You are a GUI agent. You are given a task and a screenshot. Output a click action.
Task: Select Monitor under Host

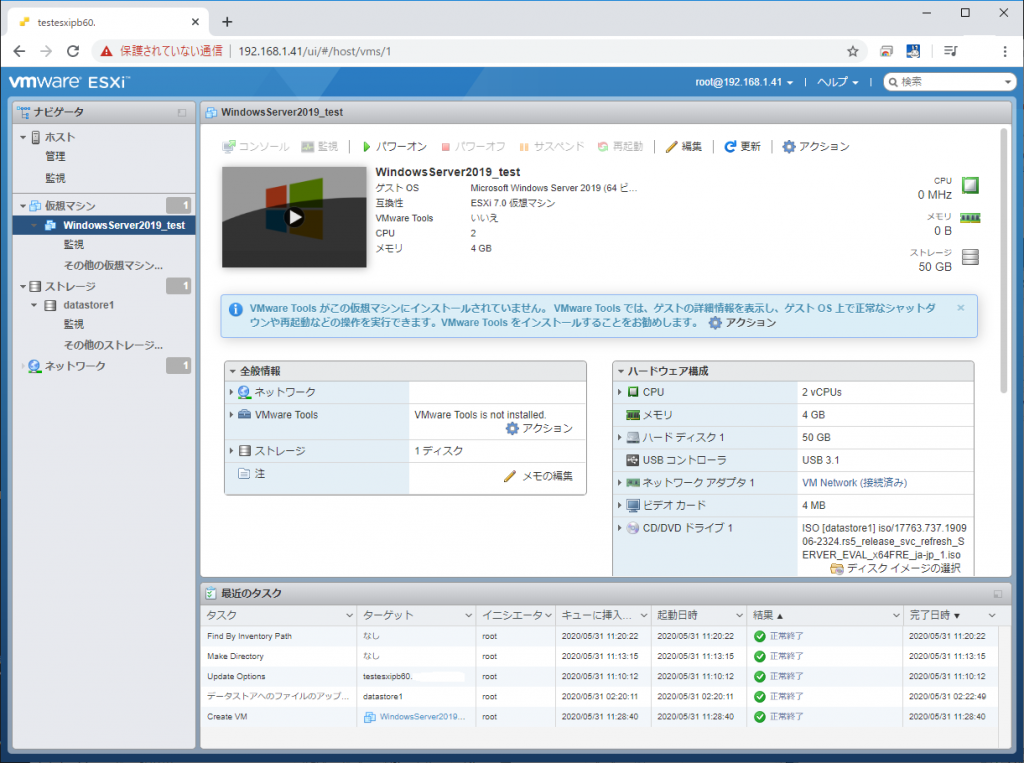tap(55, 178)
